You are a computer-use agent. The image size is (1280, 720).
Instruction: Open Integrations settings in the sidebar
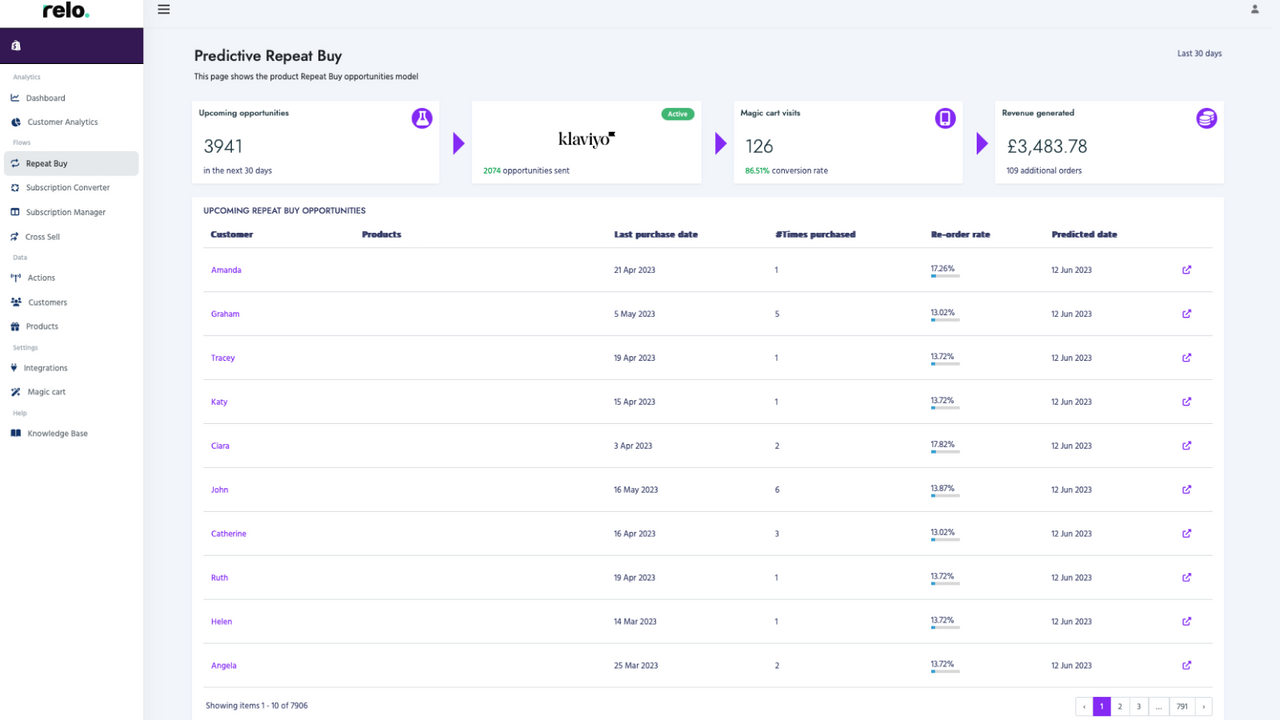(45, 368)
